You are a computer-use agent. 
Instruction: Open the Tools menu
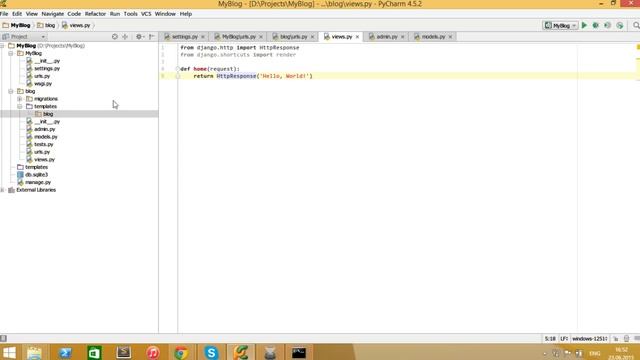[131, 14]
